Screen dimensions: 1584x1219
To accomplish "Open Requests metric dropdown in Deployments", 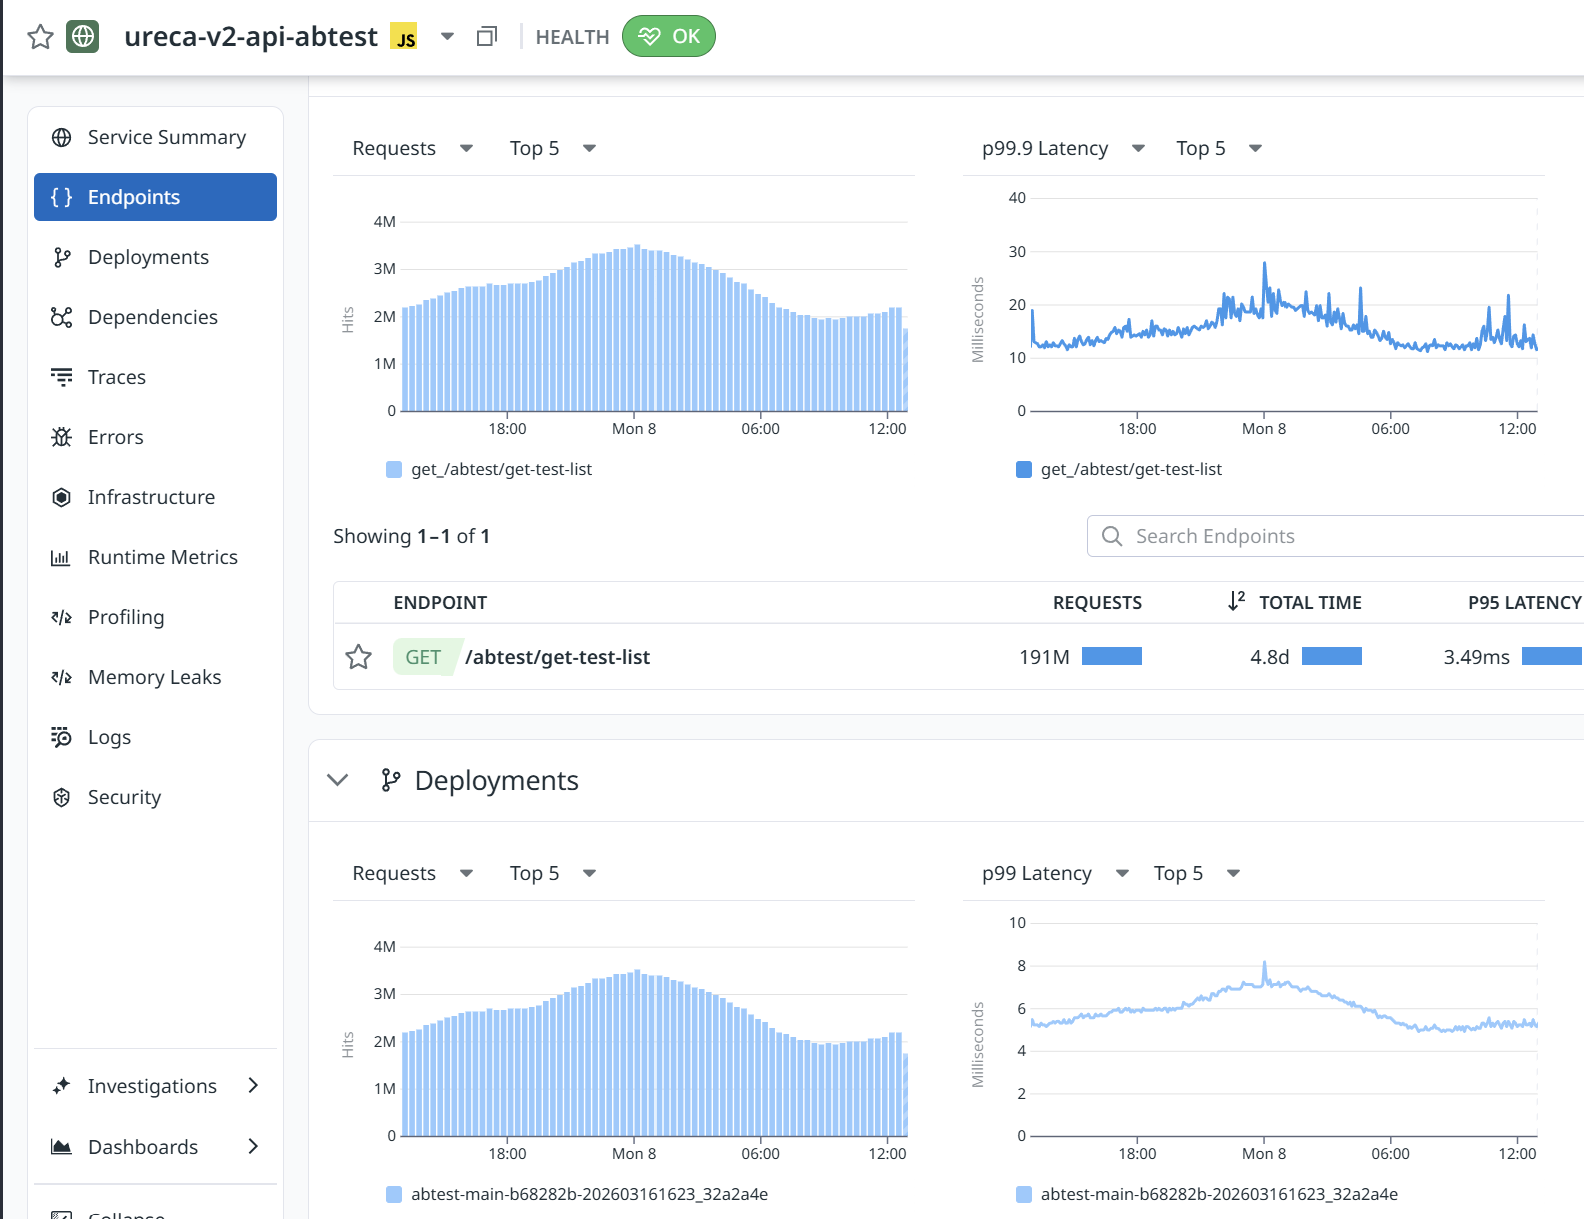I will point(412,873).
